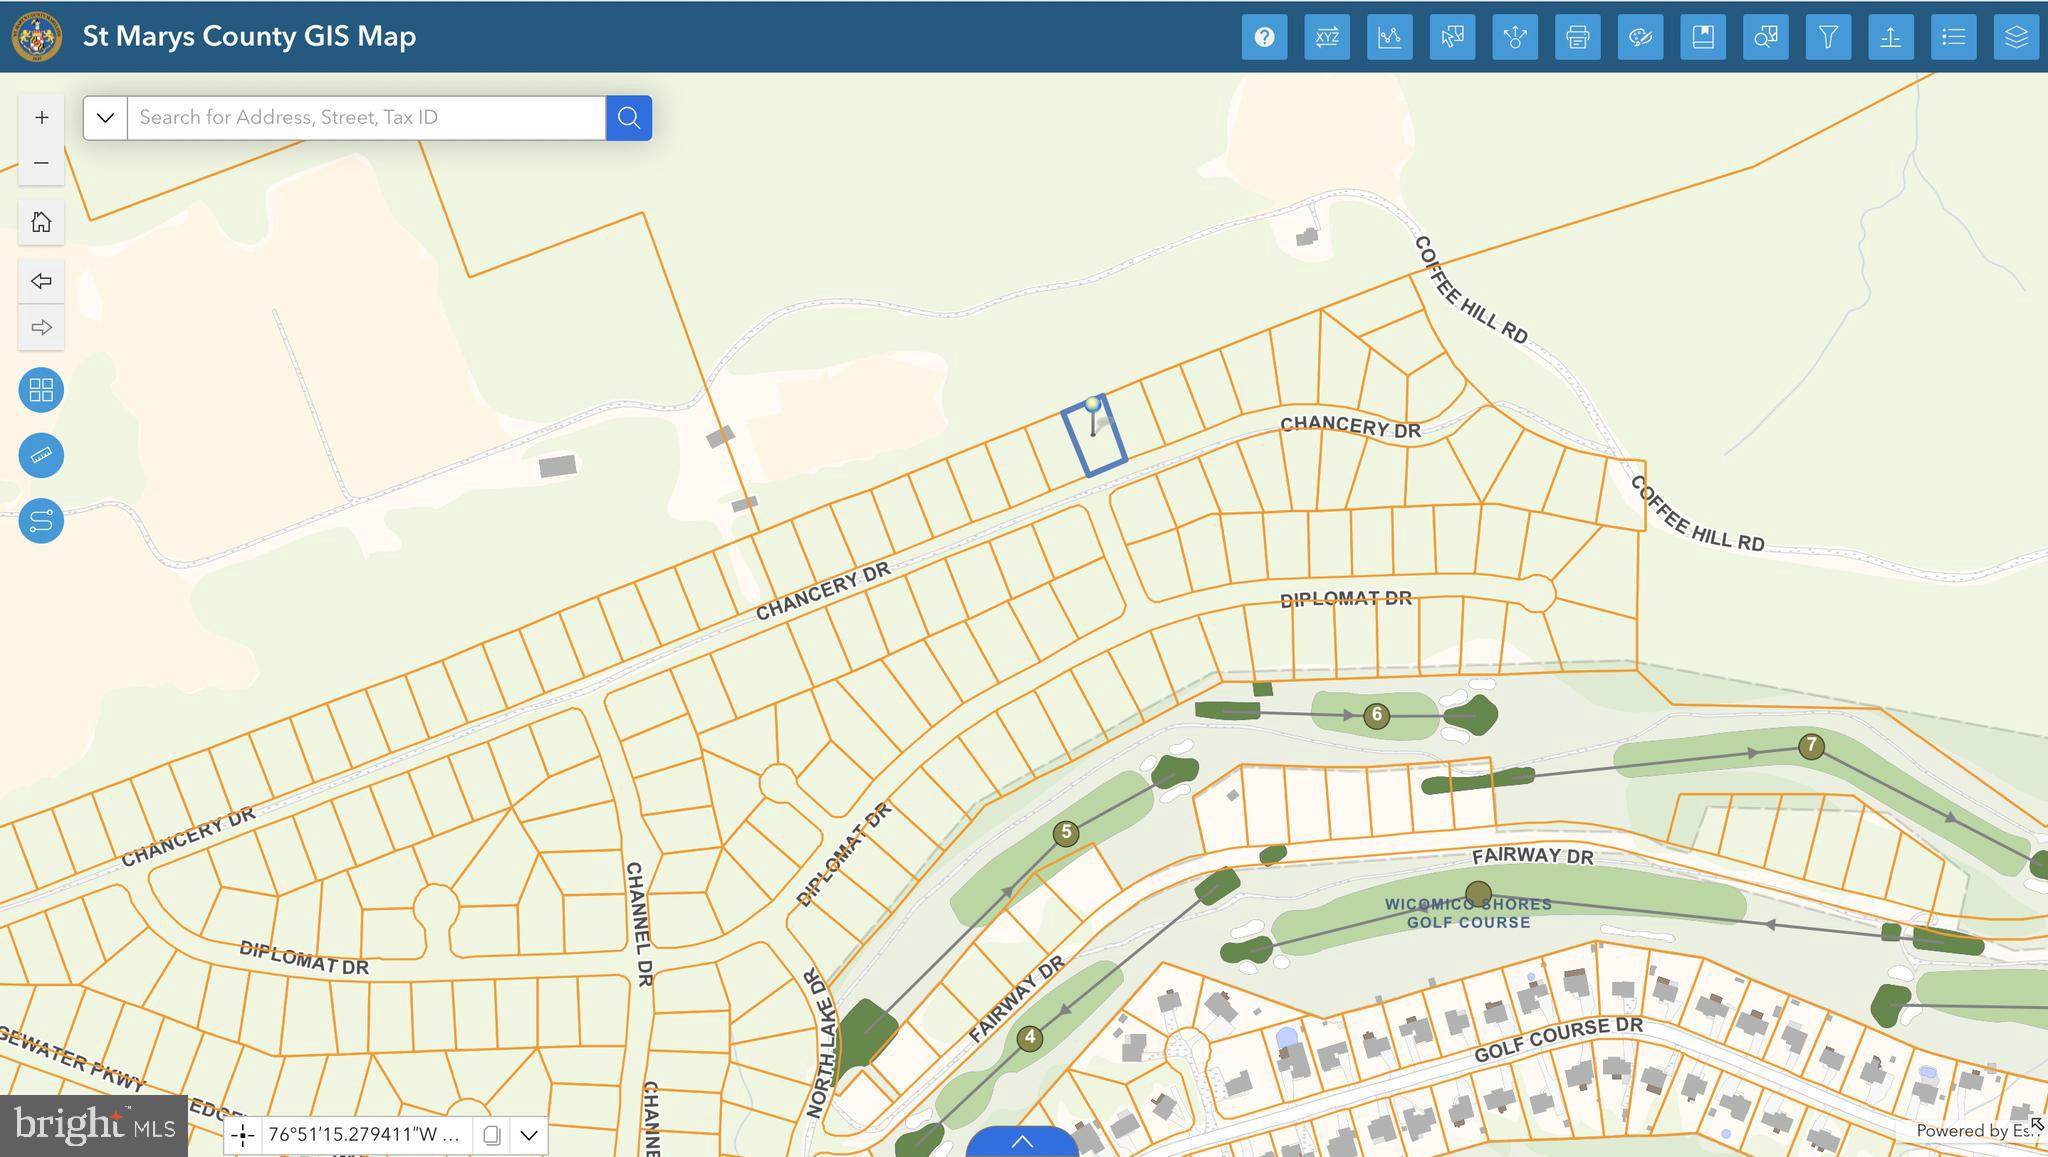2048x1157 pixels.
Task: Open the Print widget
Action: point(1577,37)
